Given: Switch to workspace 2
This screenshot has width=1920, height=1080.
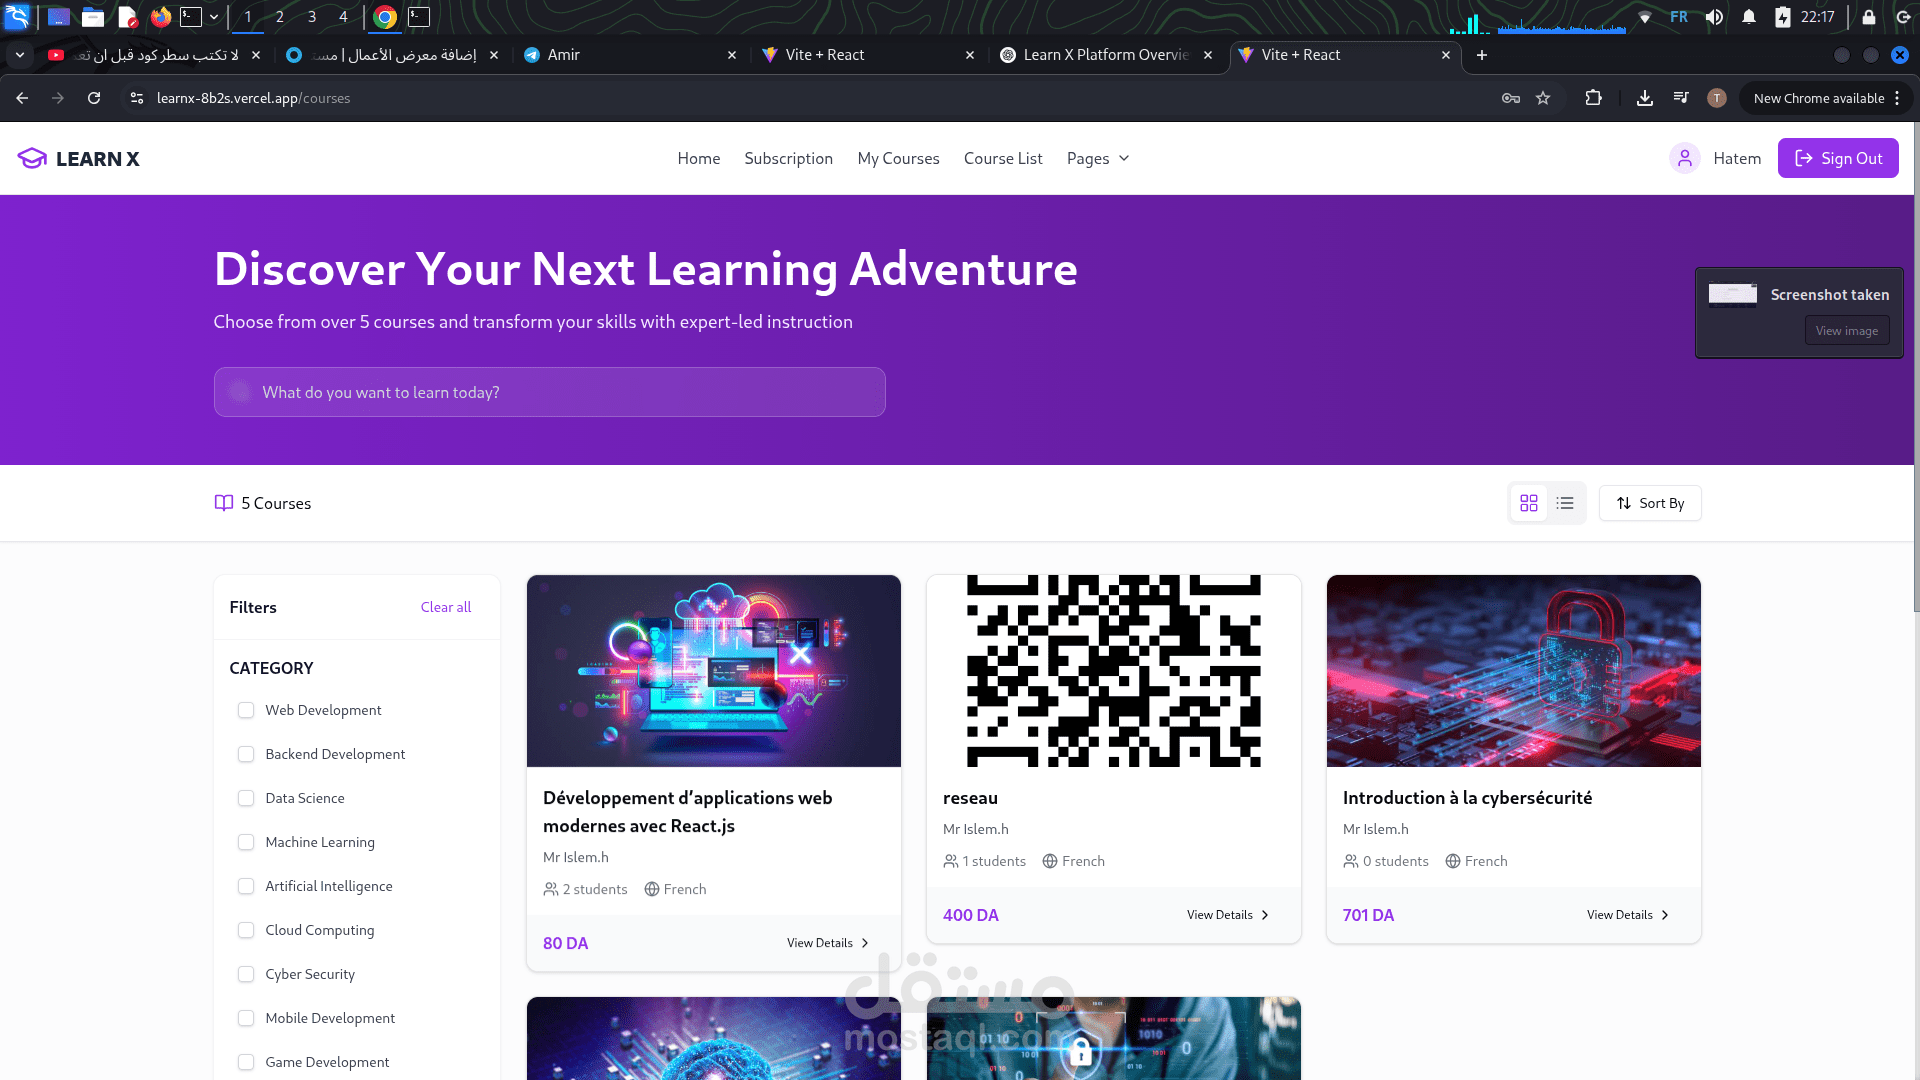Looking at the screenshot, I should pos(280,17).
